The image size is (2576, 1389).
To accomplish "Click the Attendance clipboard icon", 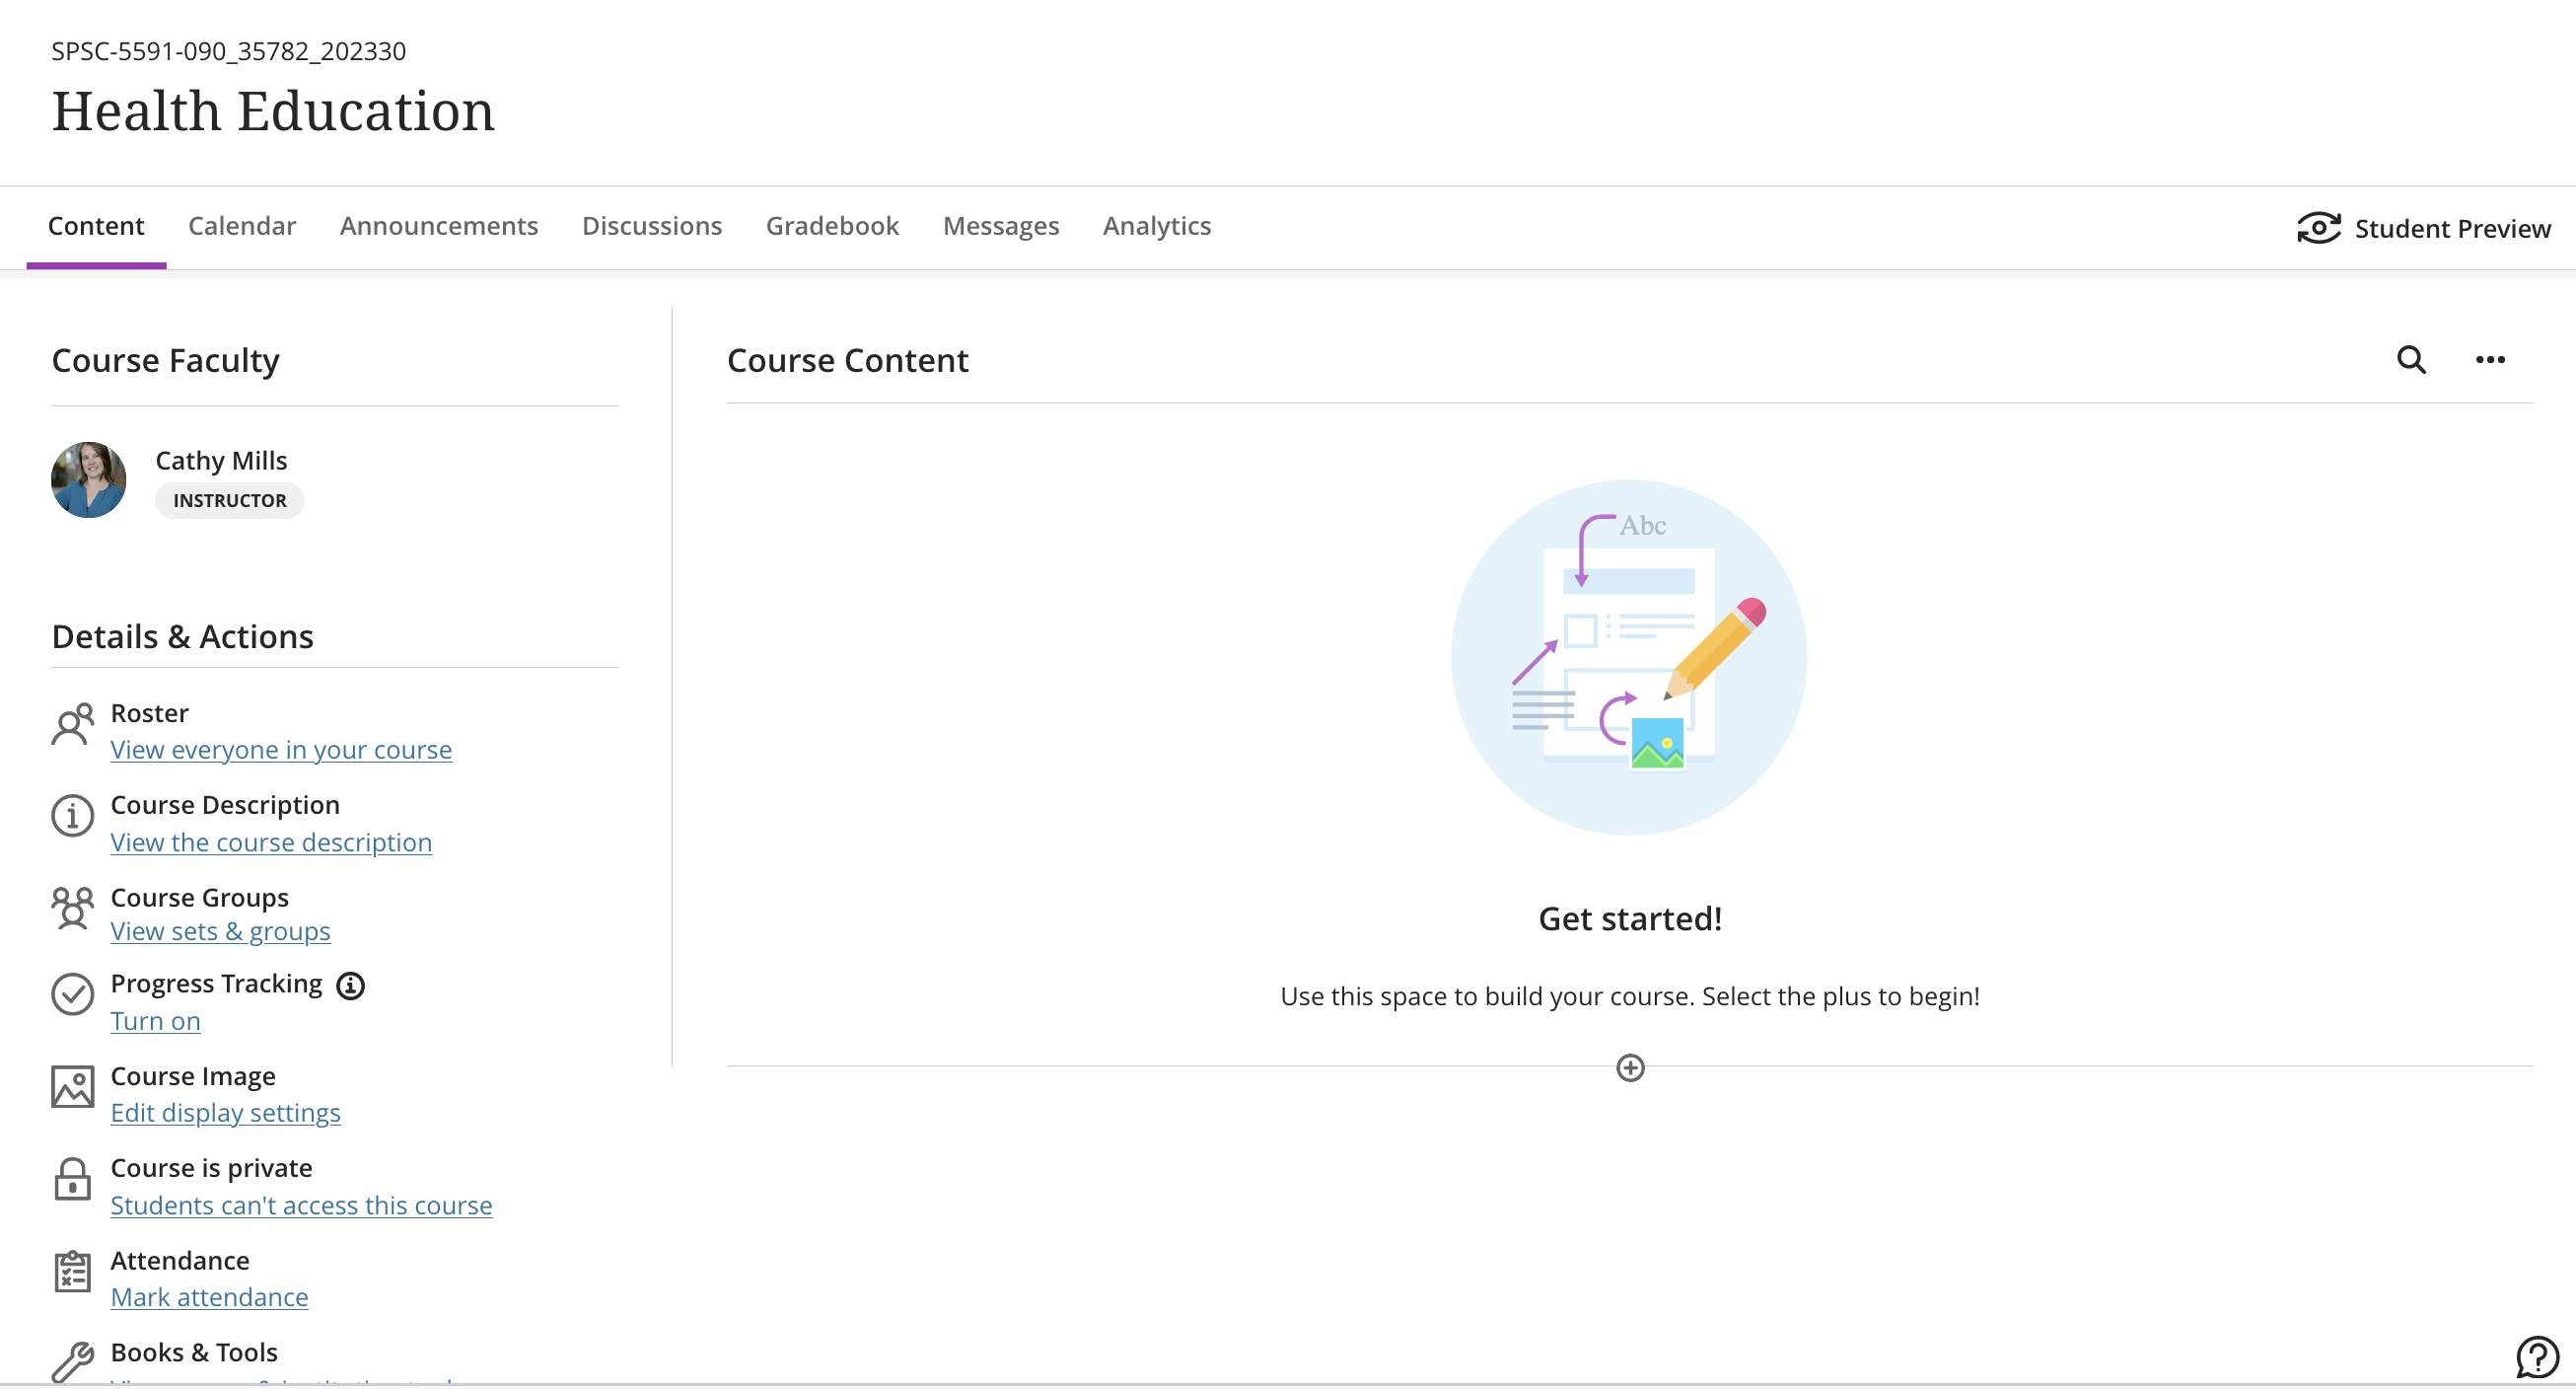I will (72, 1271).
